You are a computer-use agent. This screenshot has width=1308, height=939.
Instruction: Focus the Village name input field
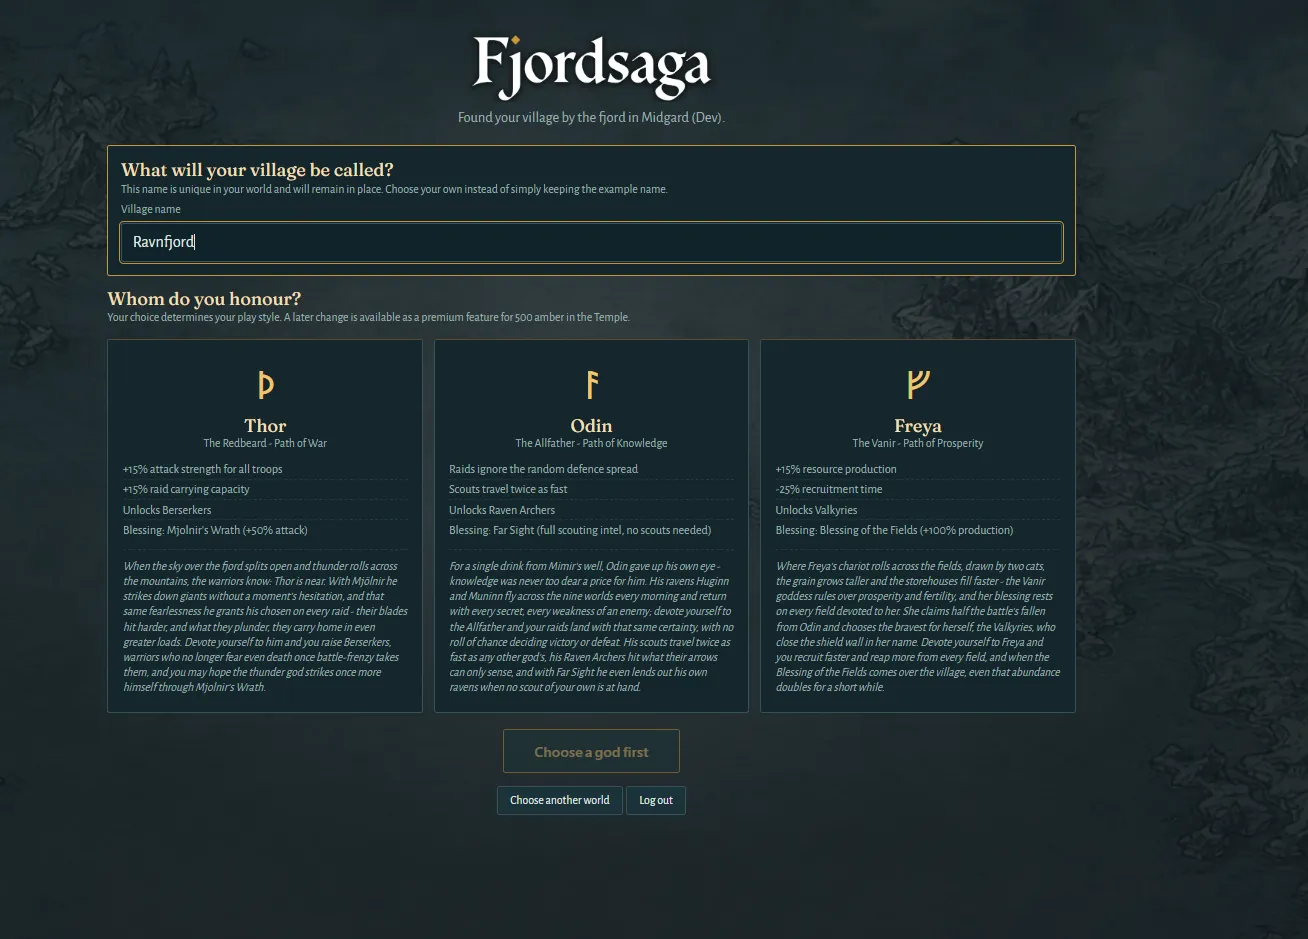pyautogui.click(x=591, y=242)
